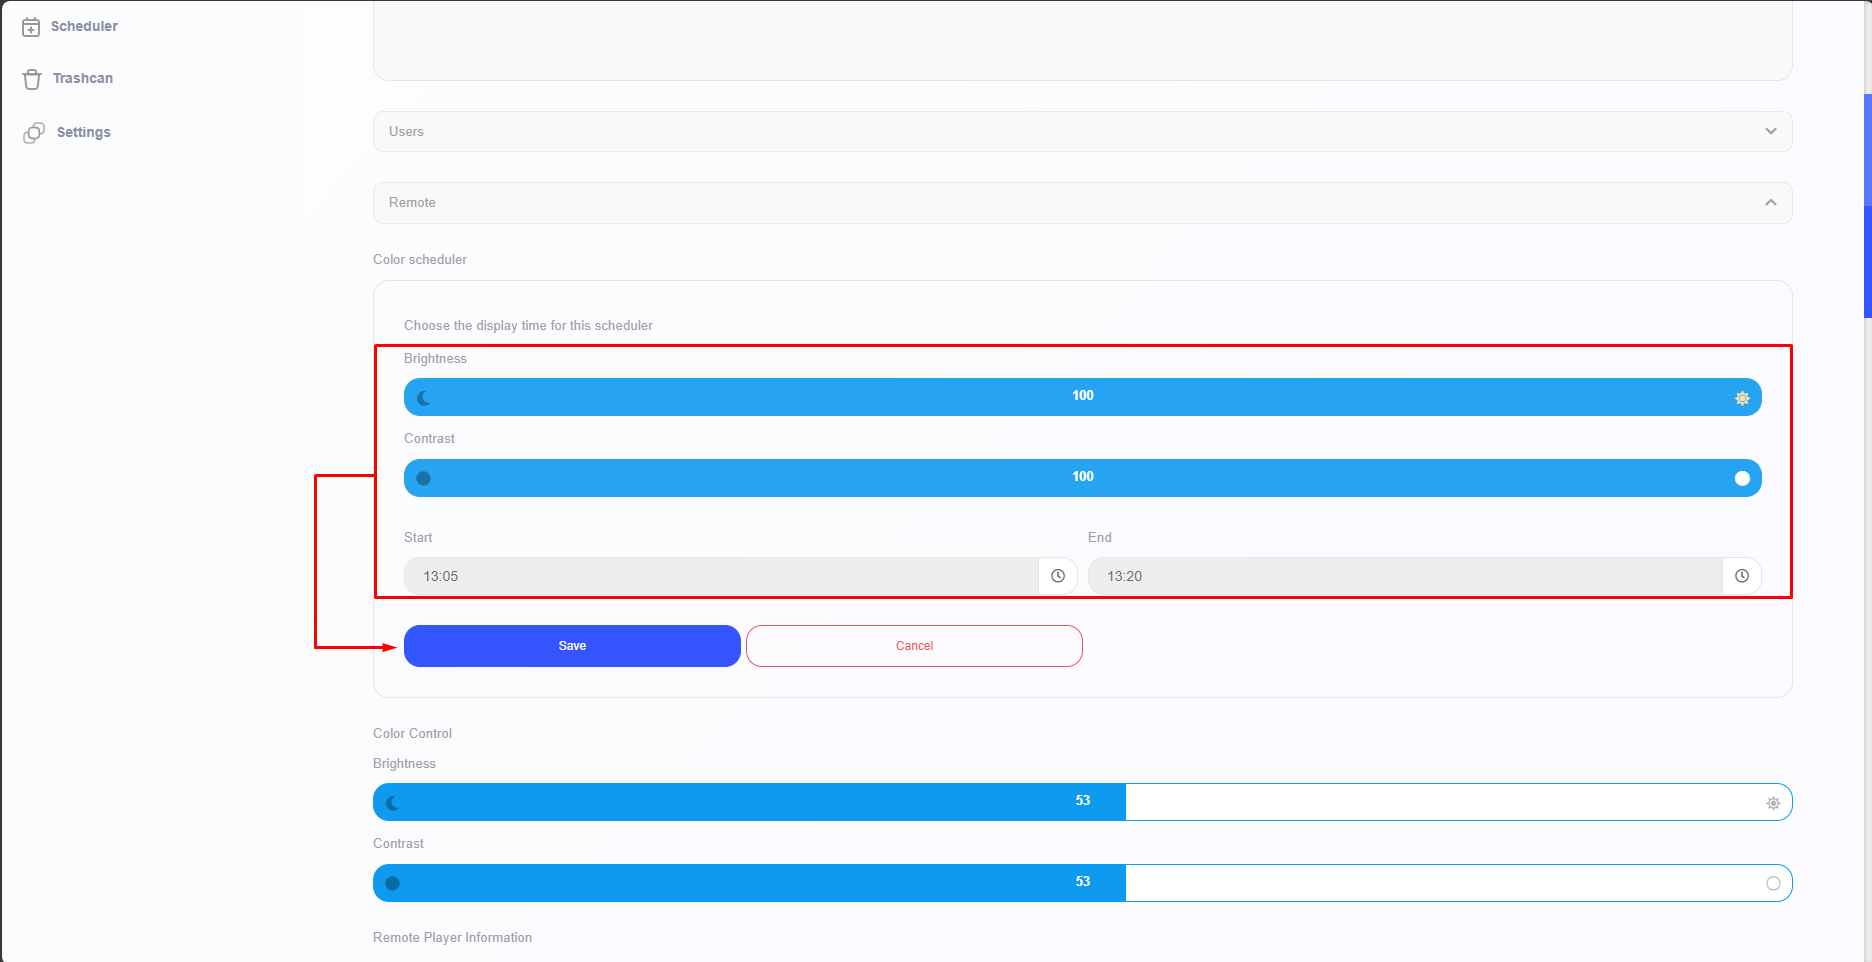Go to Settings in sidebar
Screen dimensions: 1872x962
click(x=84, y=133)
